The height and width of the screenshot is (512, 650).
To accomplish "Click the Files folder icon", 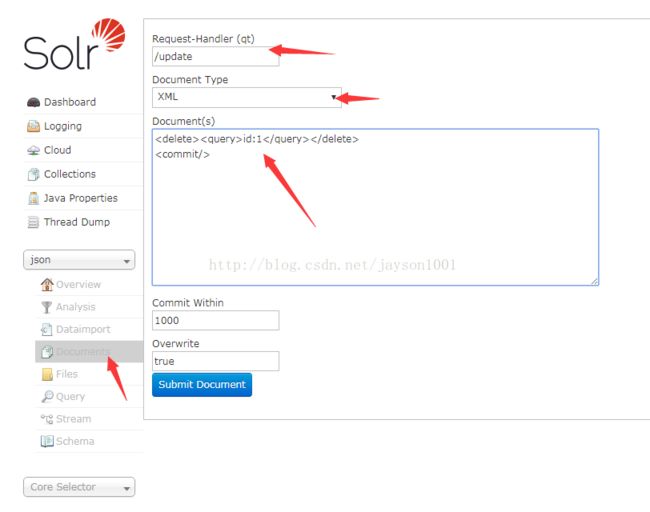I will click(47, 374).
